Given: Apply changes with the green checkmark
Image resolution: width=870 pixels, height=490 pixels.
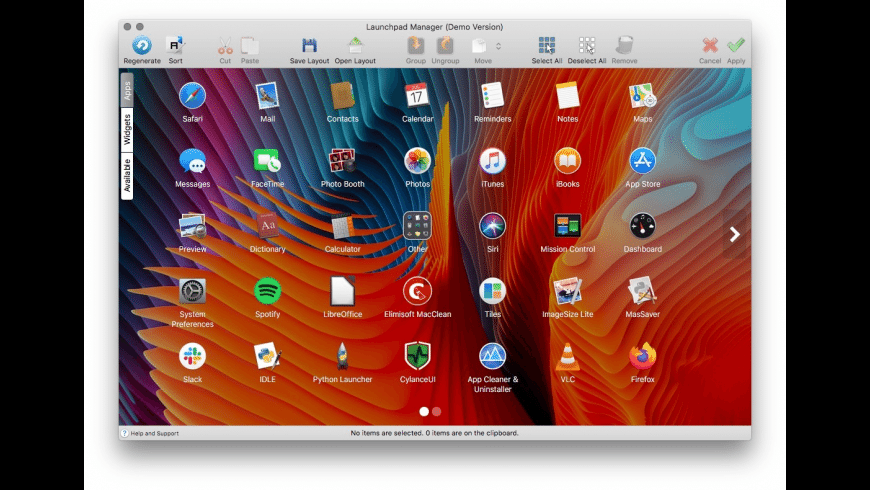Looking at the screenshot, I should (x=736, y=46).
